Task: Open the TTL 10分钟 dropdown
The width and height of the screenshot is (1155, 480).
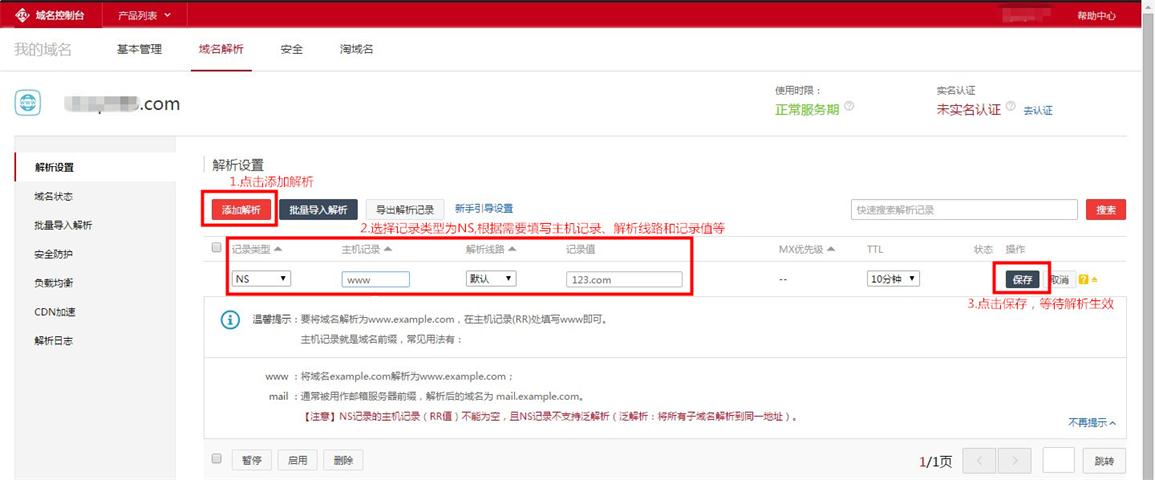Action: click(893, 279)
